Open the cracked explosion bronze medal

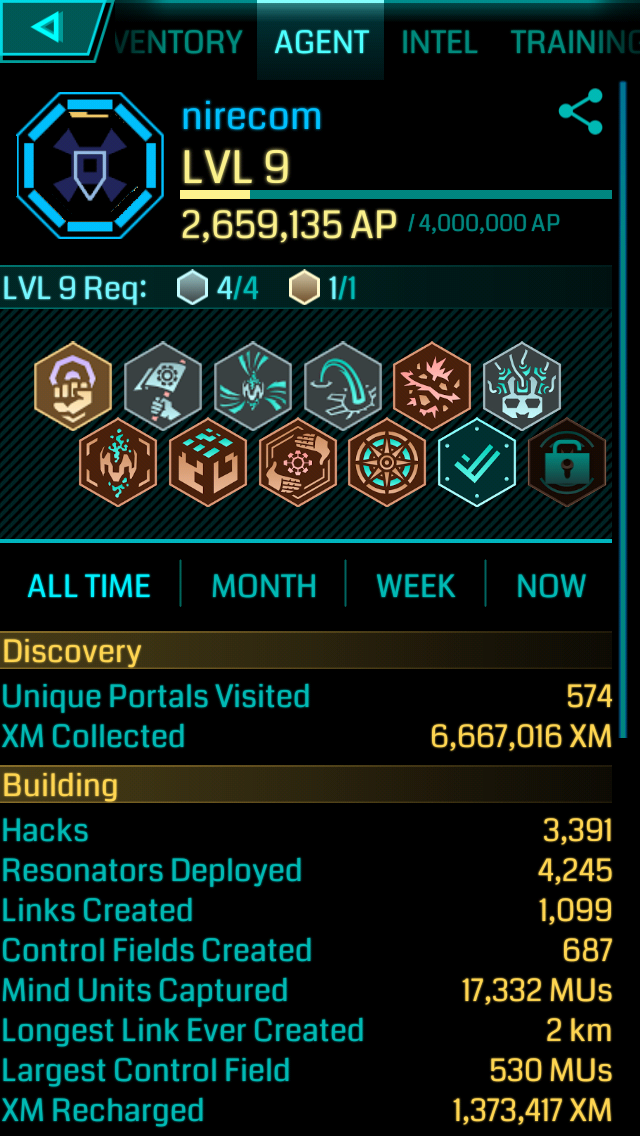click(432, 385)
